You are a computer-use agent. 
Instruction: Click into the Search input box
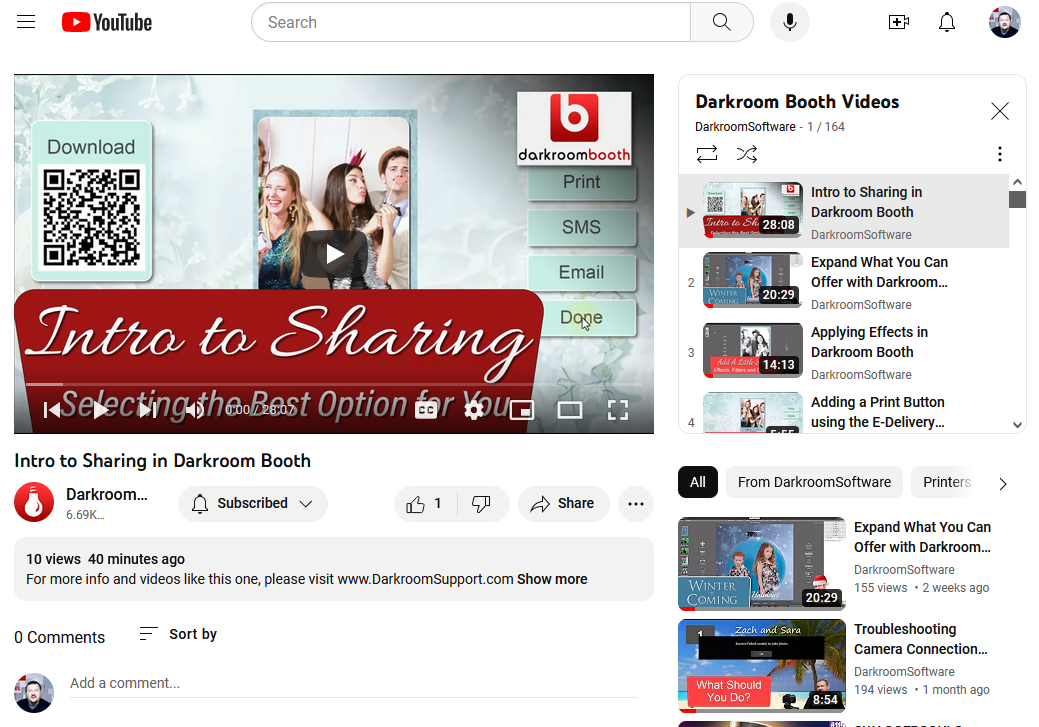[471, 23]
